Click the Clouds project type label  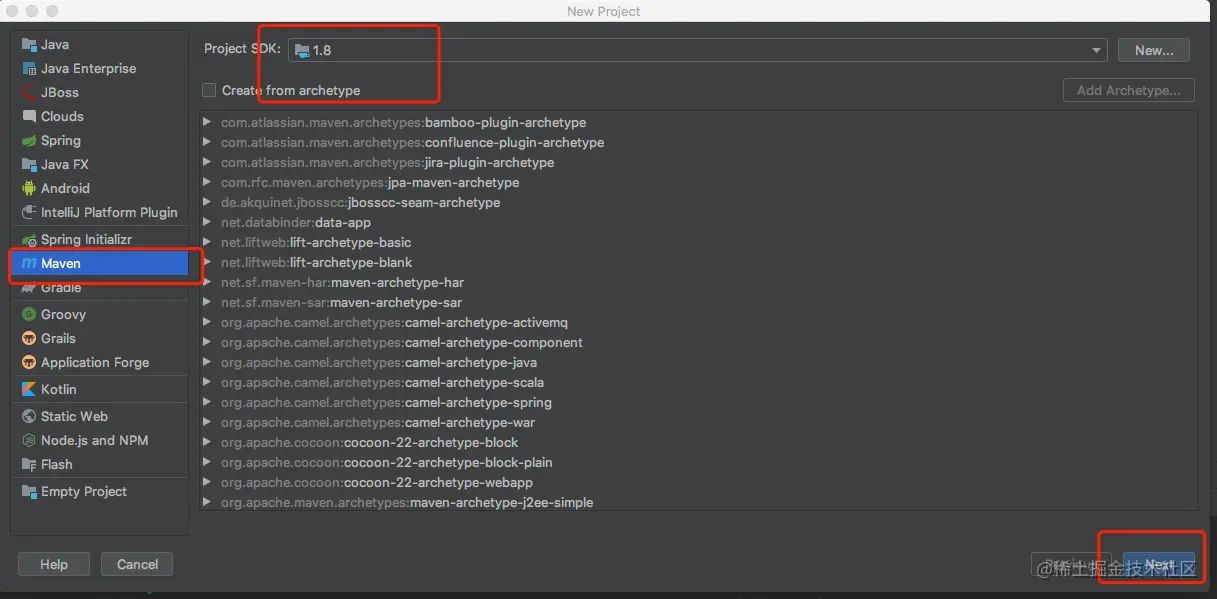(x=62, y=117)
